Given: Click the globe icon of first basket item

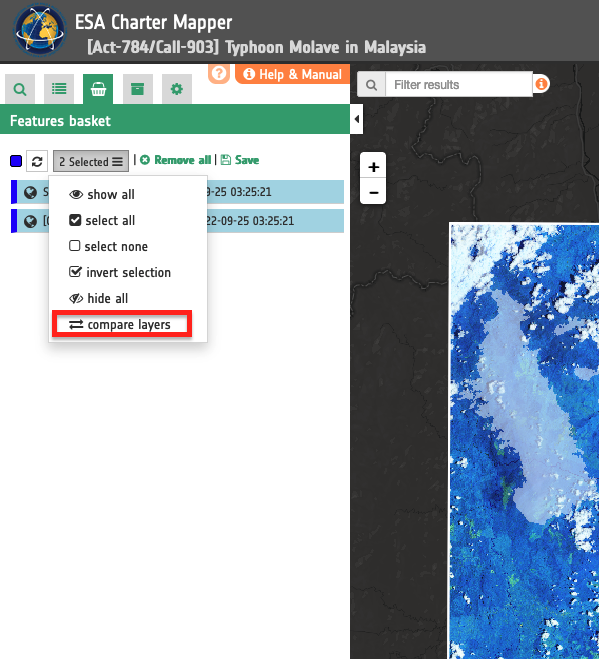Looking at the screenshot, I should coord(30,192).
